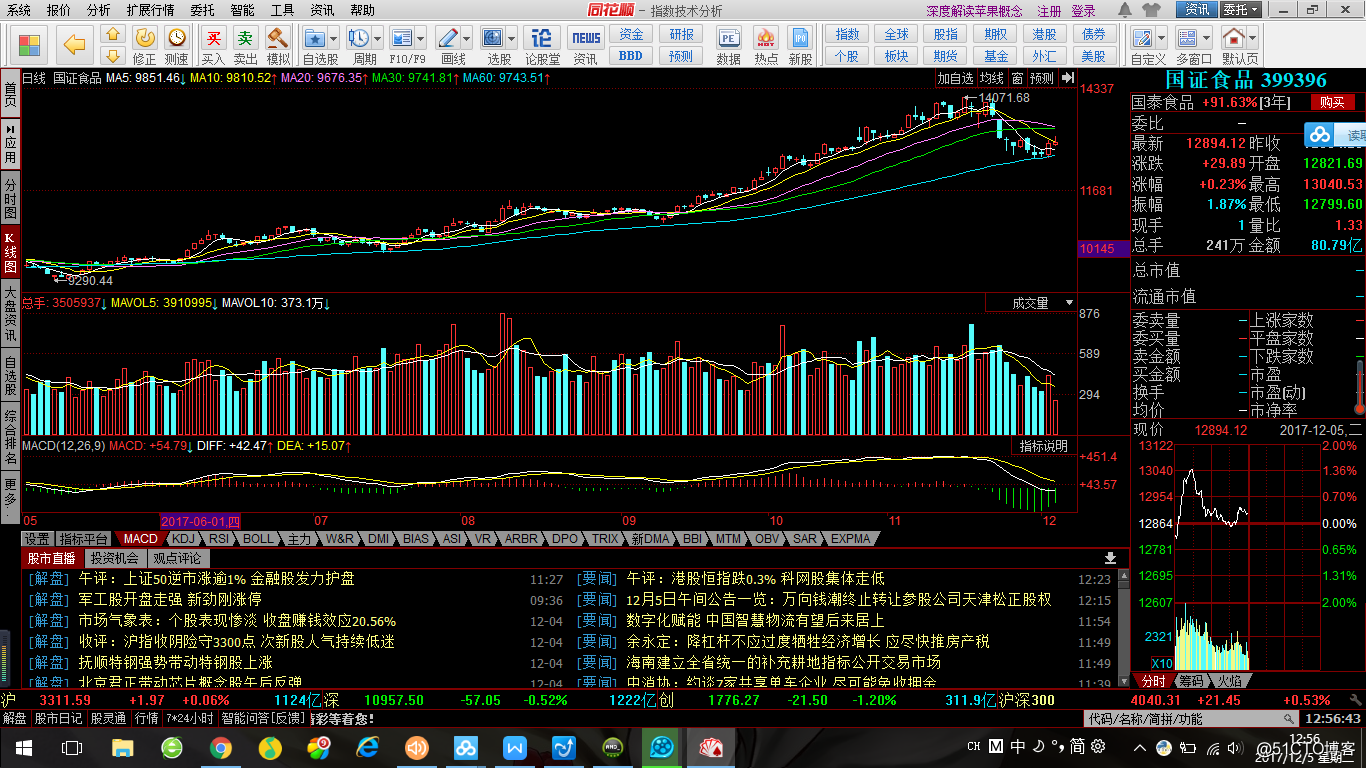The height and width of the screenshot is (768, 1366).
Task: Expand the 自定义 dropdown arrow
Action: pos(1160,38)
